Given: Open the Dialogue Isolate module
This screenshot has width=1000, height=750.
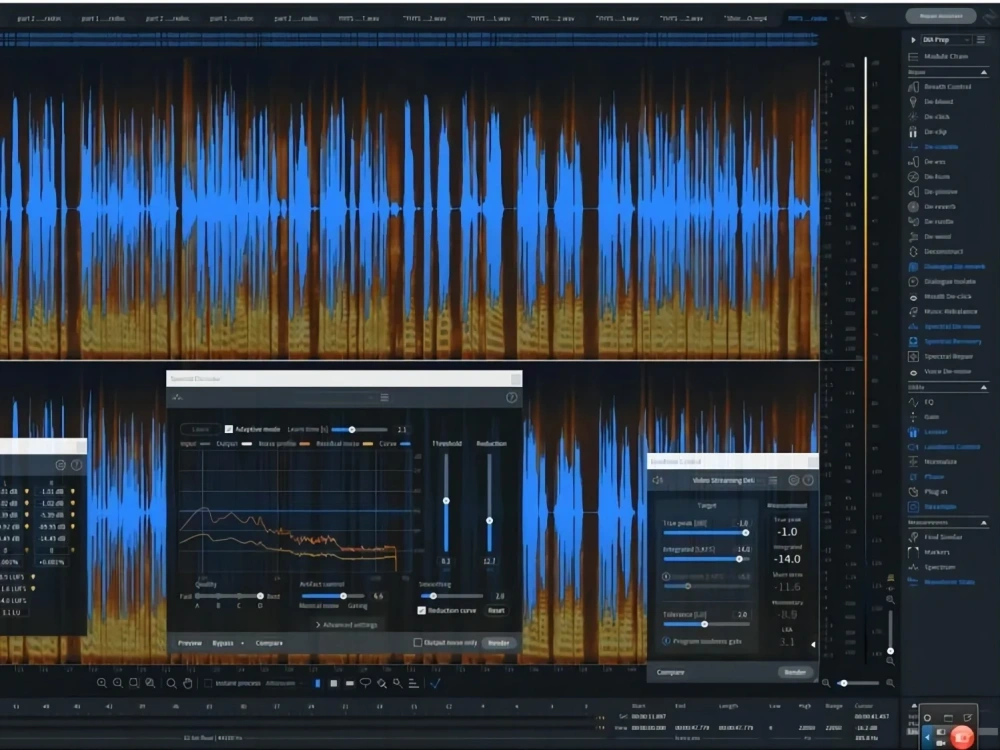Looking at the screenshot, I should 942,281.
